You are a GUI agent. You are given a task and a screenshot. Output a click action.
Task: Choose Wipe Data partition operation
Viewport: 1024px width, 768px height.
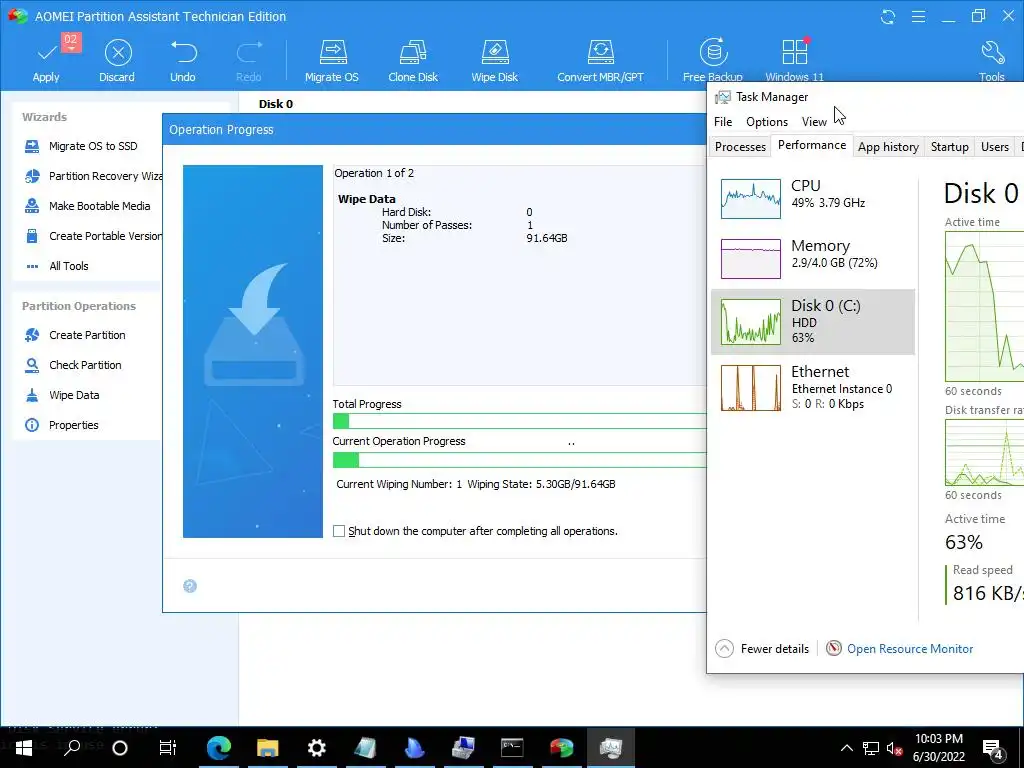click(x=61, y=395)
